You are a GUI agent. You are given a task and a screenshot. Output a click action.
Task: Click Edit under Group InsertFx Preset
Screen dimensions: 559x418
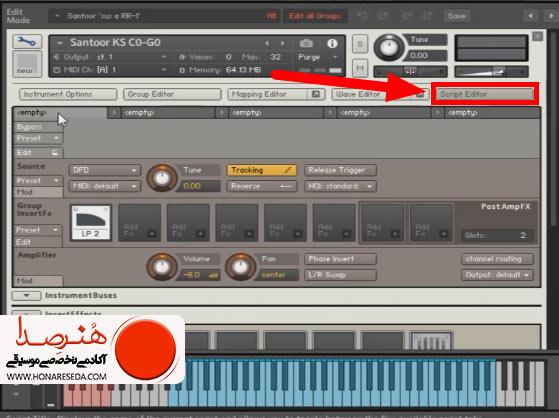[x=38, y=242]
